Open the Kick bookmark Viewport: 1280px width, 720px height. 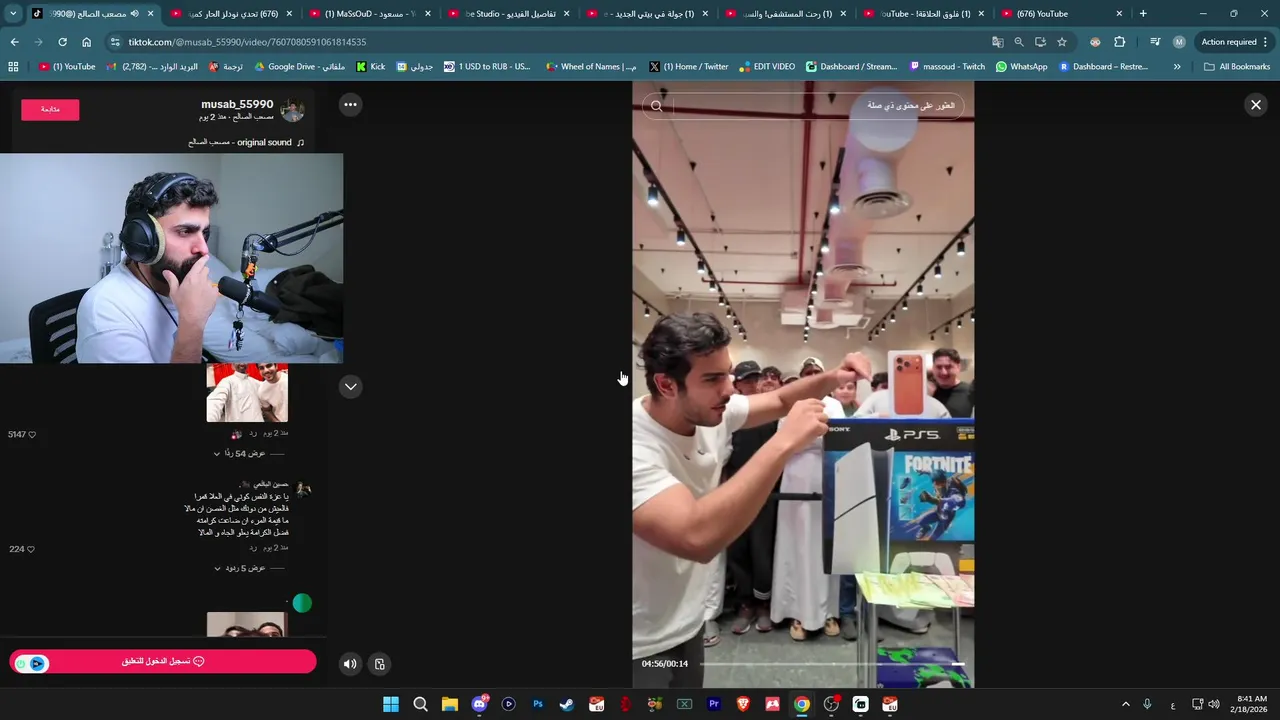tap(371, 67)
